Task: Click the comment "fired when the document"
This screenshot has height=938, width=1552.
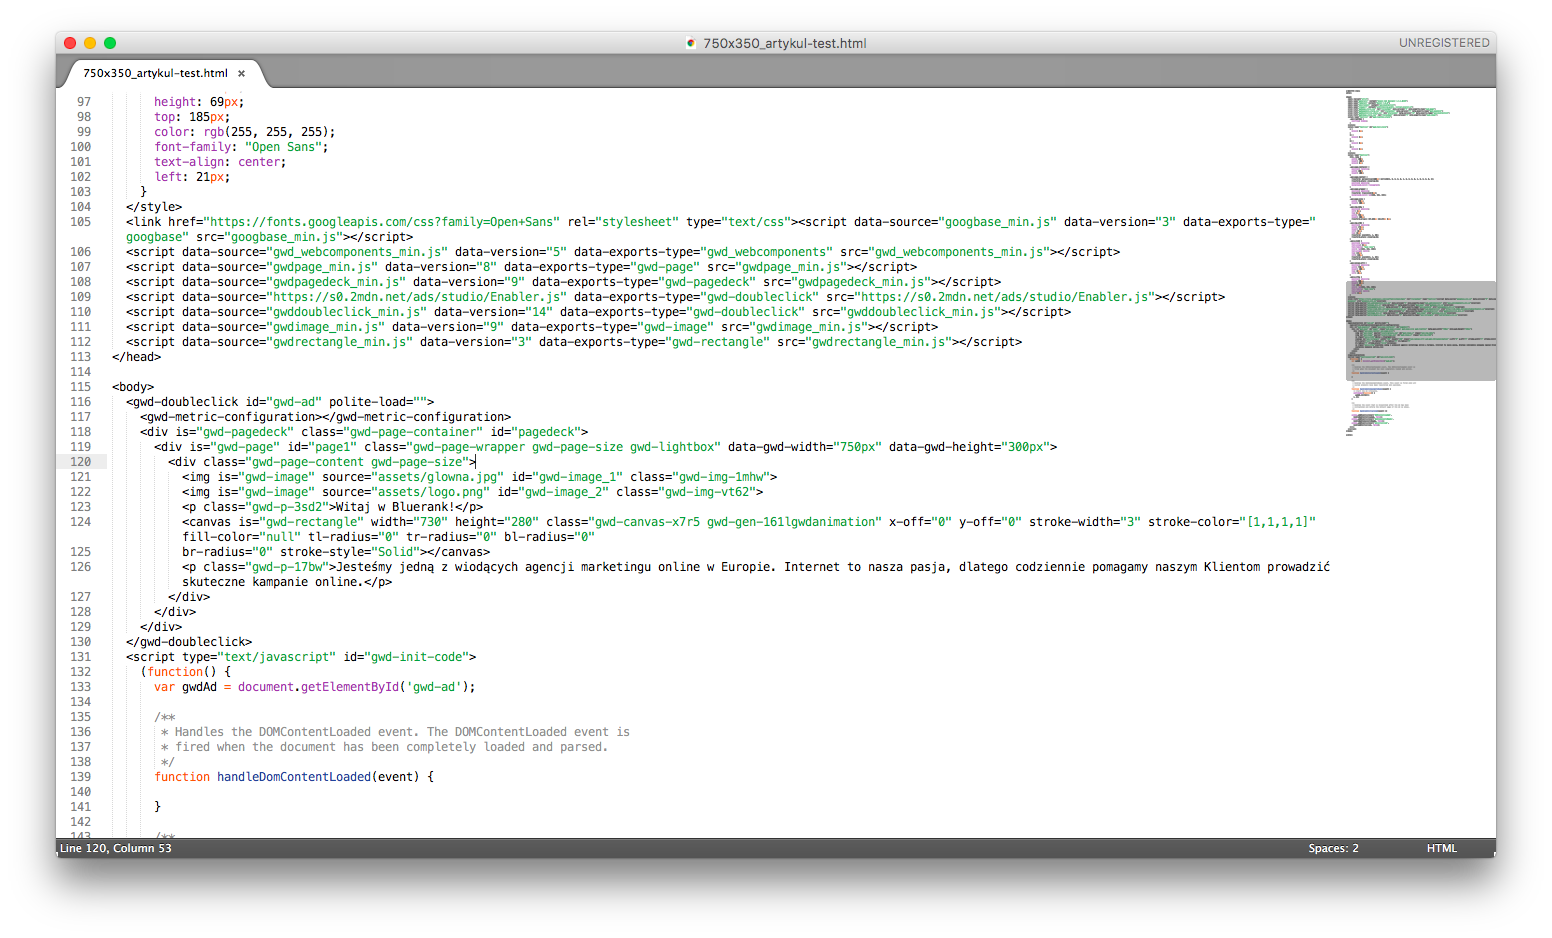Action: (392, 747)
